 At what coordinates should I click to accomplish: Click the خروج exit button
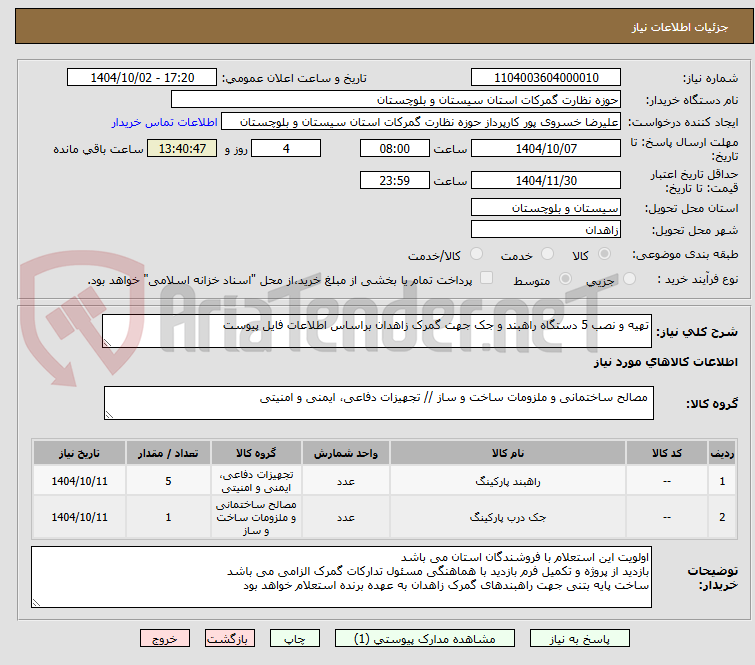pyautogui.click(x=165, y=639)
